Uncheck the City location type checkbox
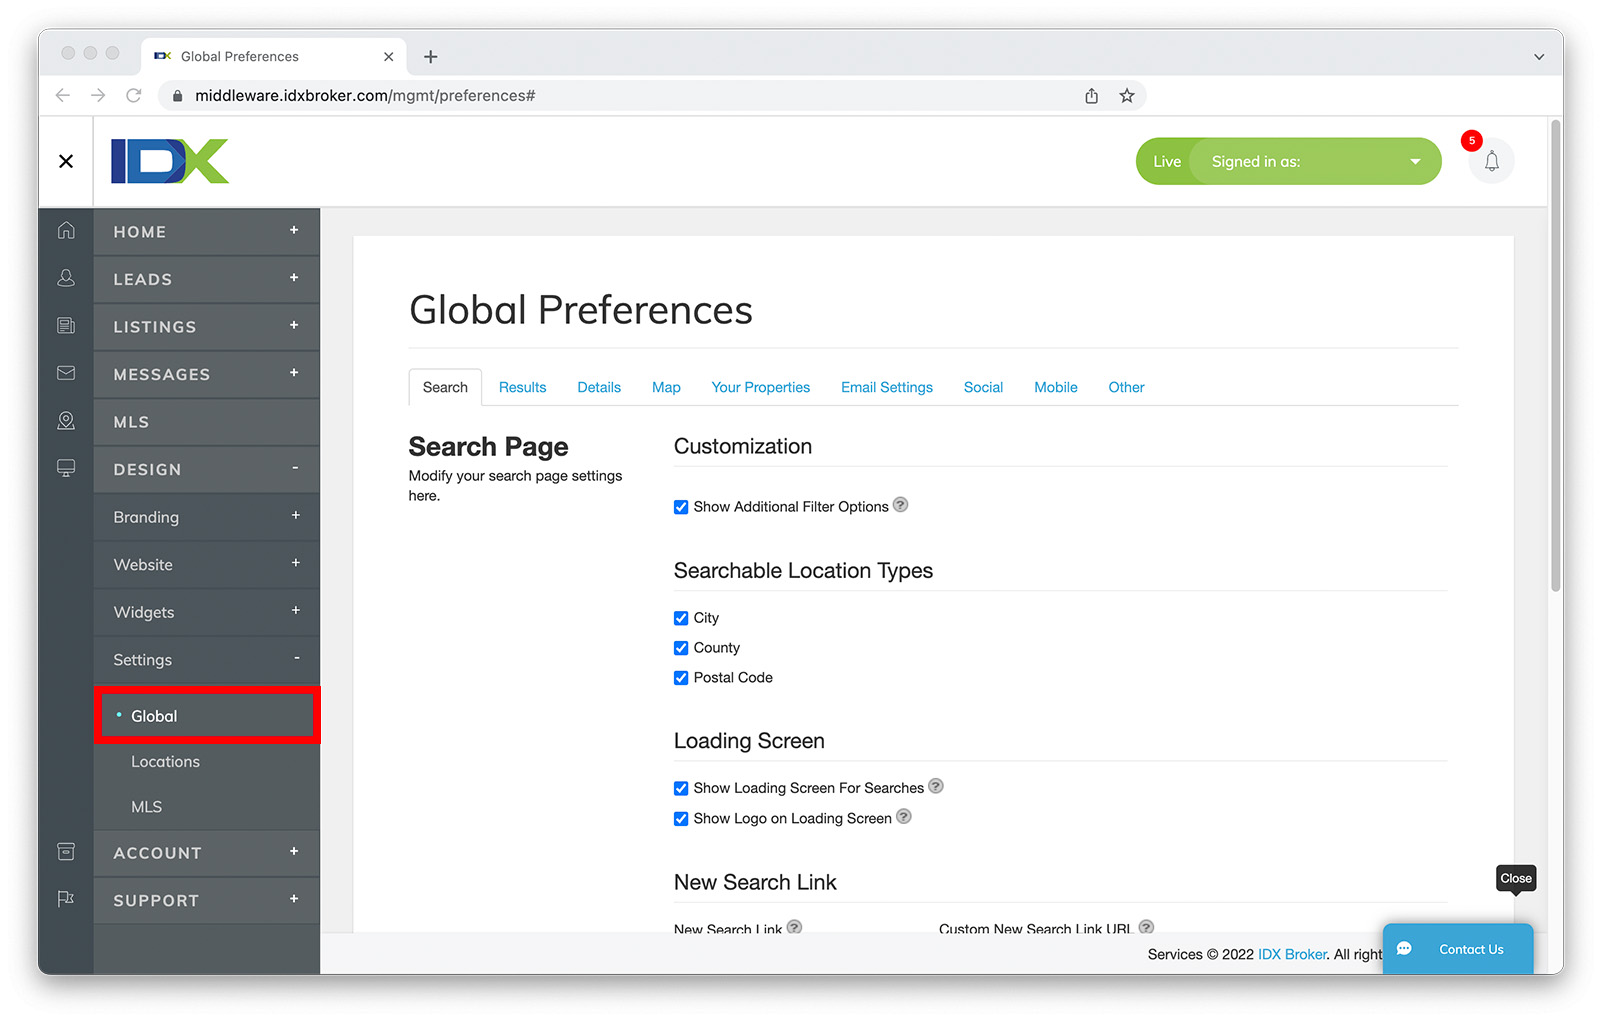Viewport: 1600px width, 1020px height. pos(681,618)
